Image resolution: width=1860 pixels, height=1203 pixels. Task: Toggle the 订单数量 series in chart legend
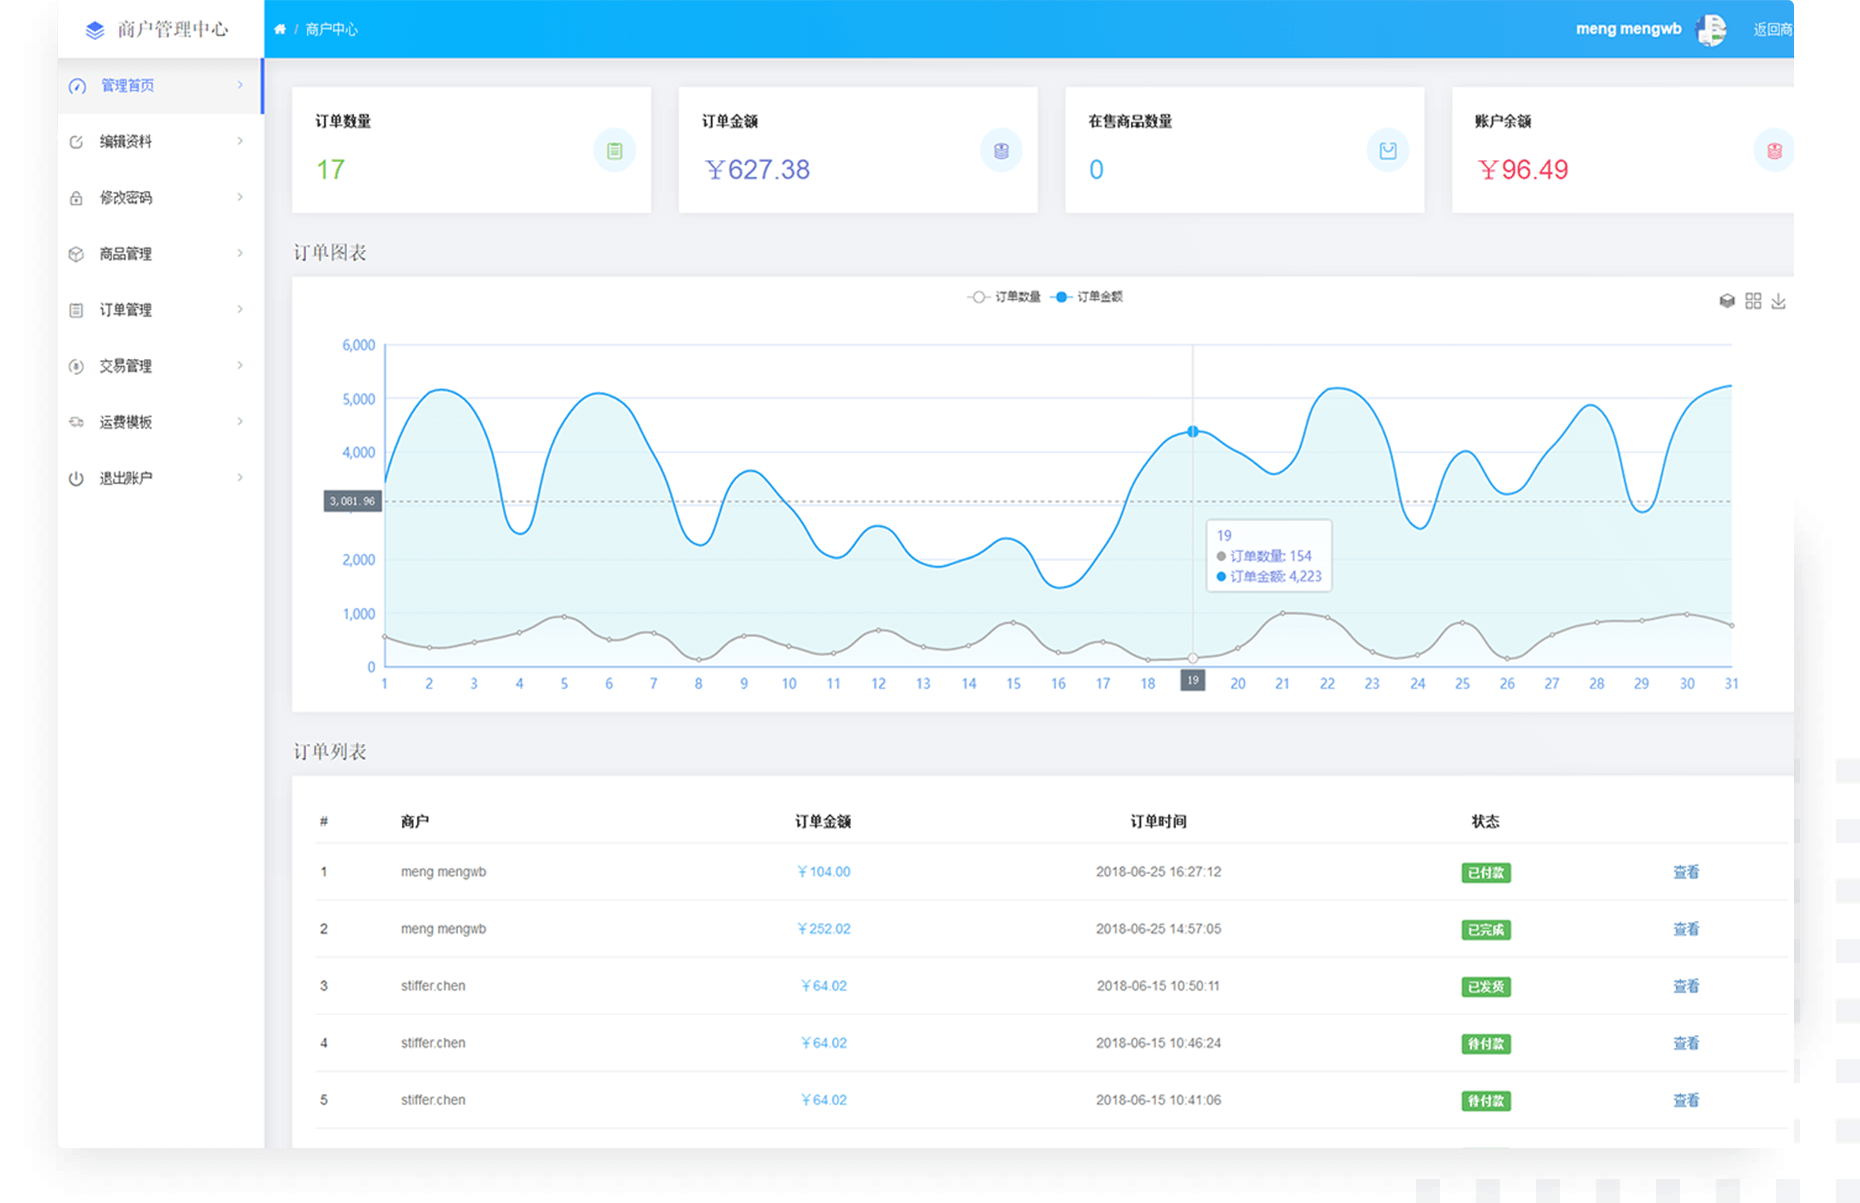coord(1006,297)
